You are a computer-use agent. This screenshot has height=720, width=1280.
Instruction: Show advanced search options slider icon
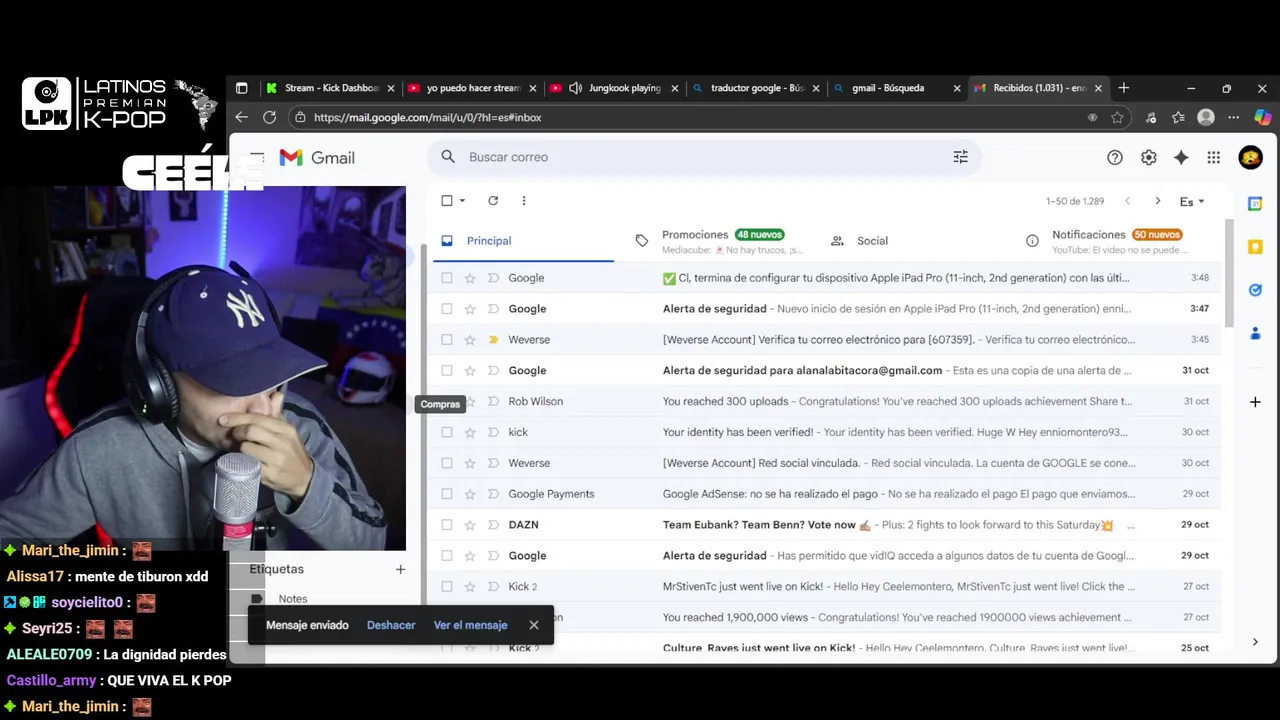tap(960, 157)
